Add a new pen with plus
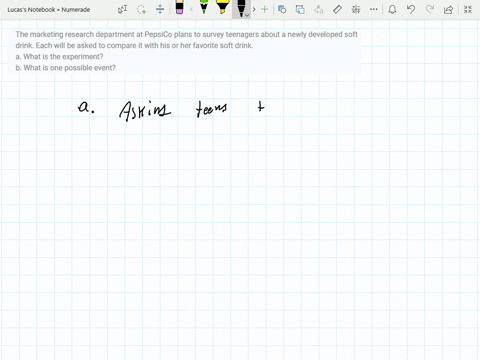480x360 pixels. (265, 9)
